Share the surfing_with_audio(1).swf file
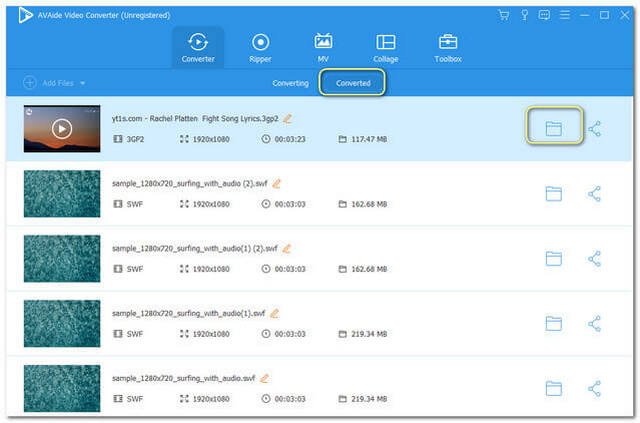This screenshot has height=423, width=640. click(x=595, y=323)
